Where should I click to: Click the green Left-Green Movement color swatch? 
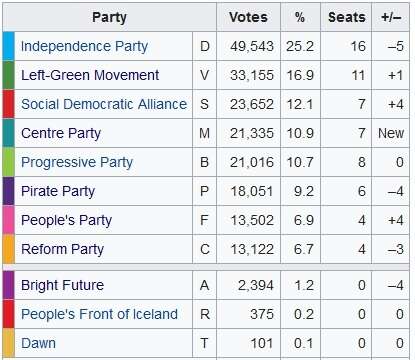click(x=9, y=75)
